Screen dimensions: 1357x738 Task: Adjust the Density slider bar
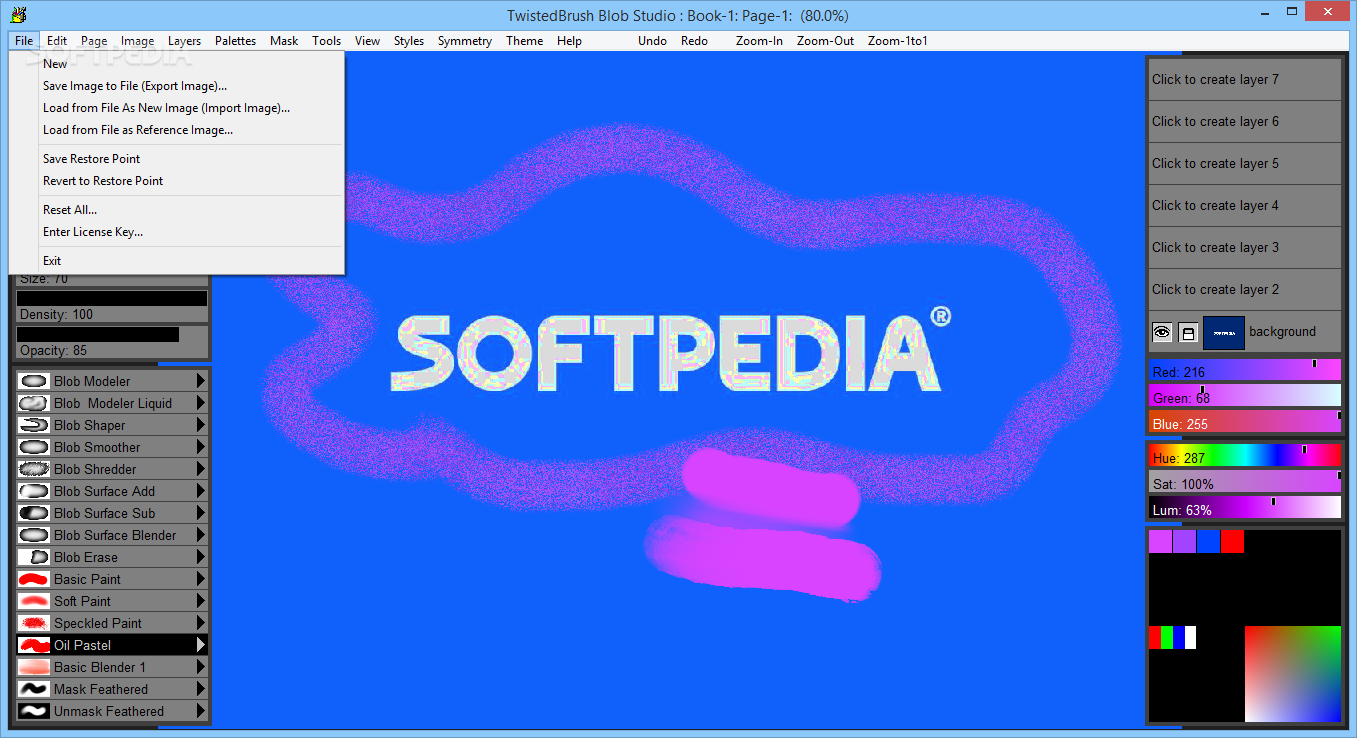[112, 298]
